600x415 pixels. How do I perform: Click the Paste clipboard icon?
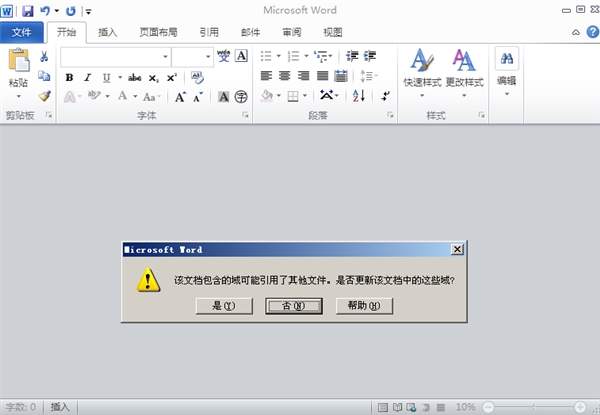point(18,60)
